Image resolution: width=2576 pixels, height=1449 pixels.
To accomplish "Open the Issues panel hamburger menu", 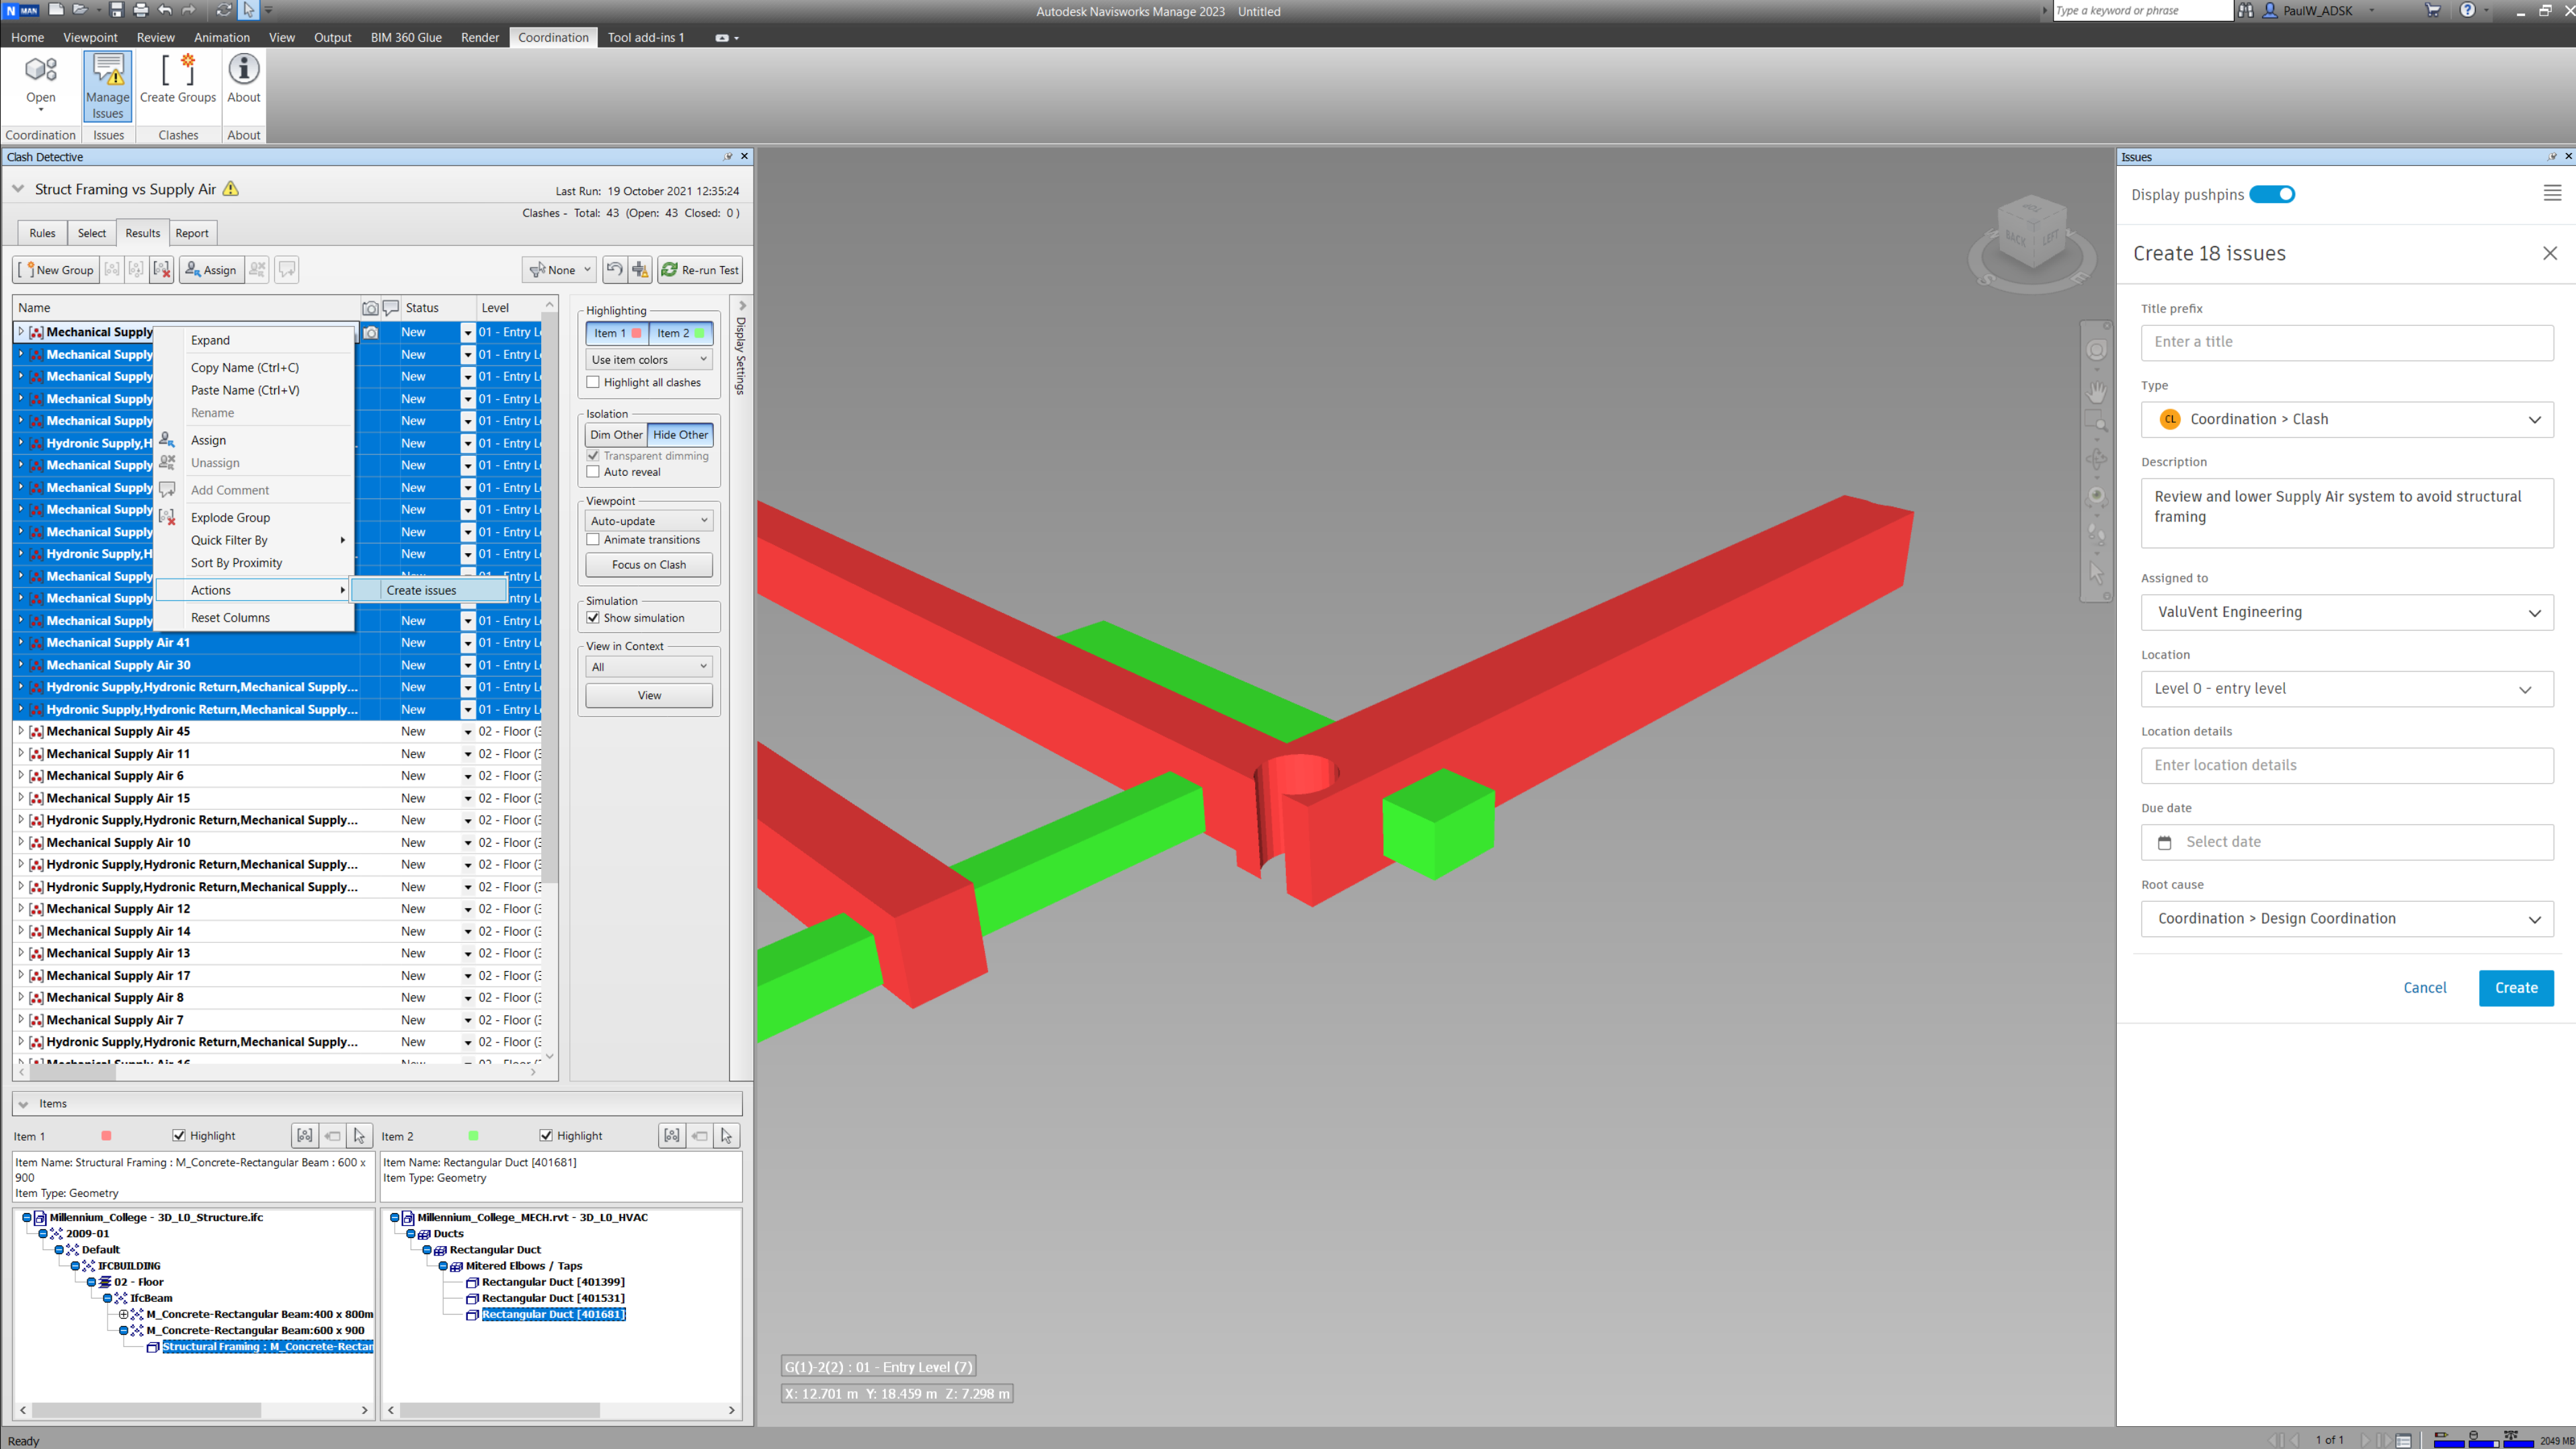I will pos(2551,194).
